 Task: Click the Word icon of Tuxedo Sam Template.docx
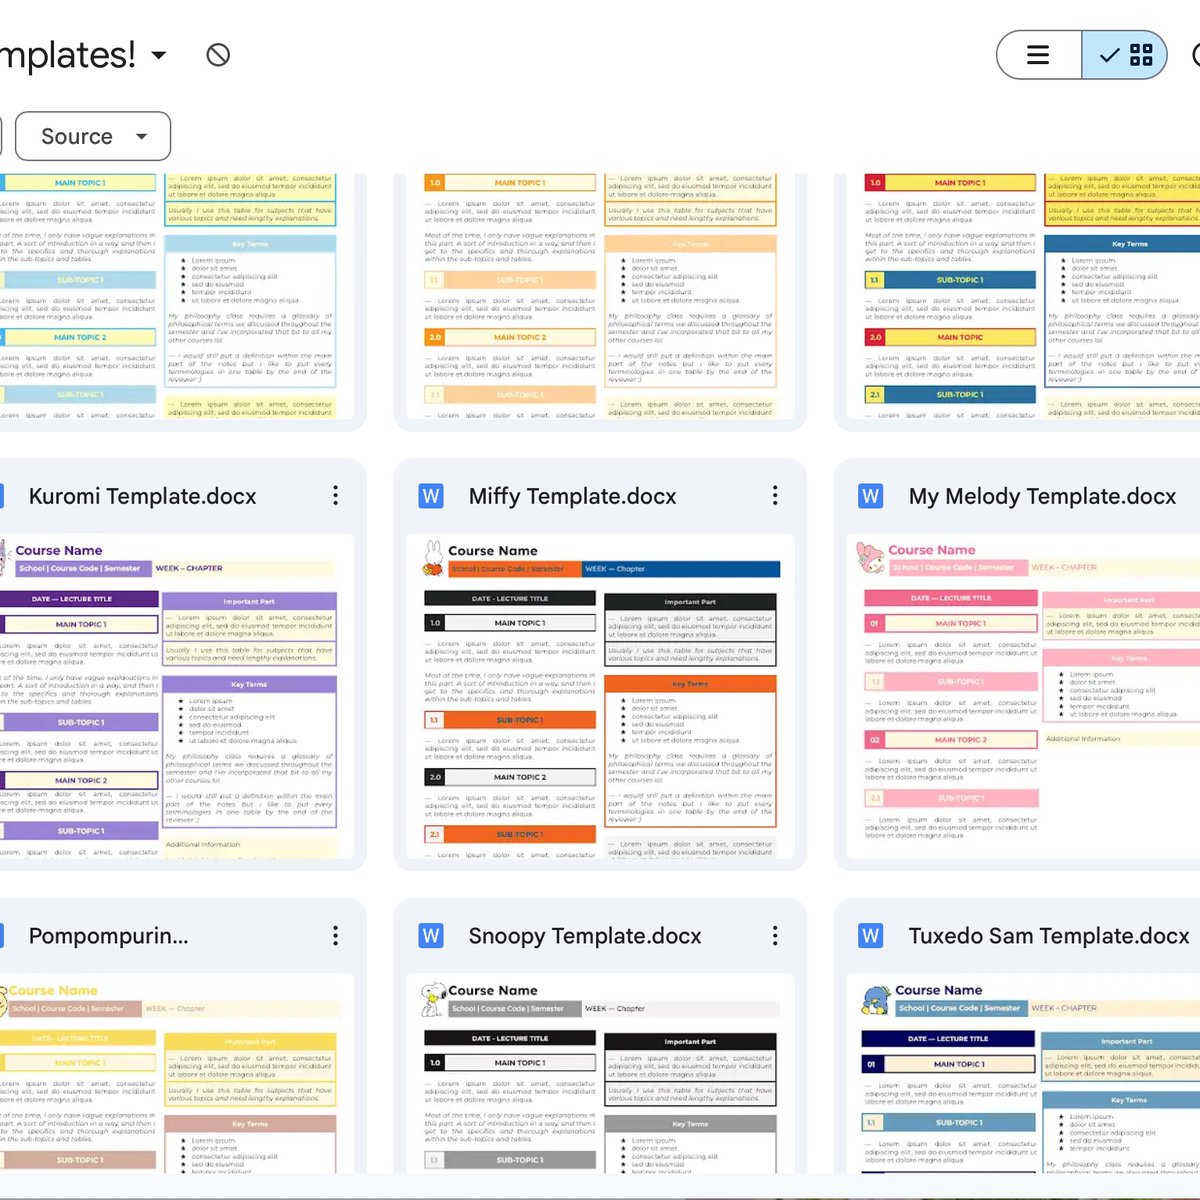pyautogui.click(x=871, y=936)
